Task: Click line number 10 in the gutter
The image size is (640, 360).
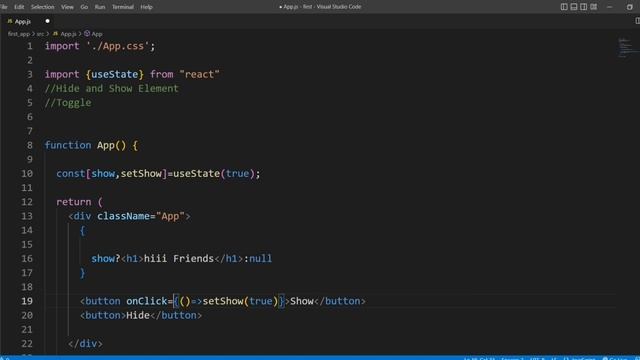Action: point(27,173)
